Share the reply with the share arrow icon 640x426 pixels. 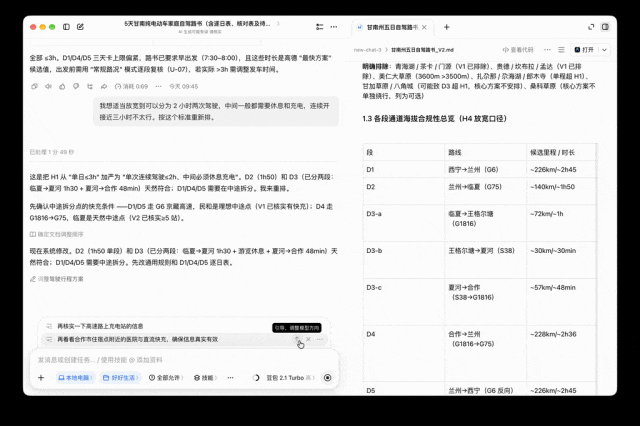104,87
